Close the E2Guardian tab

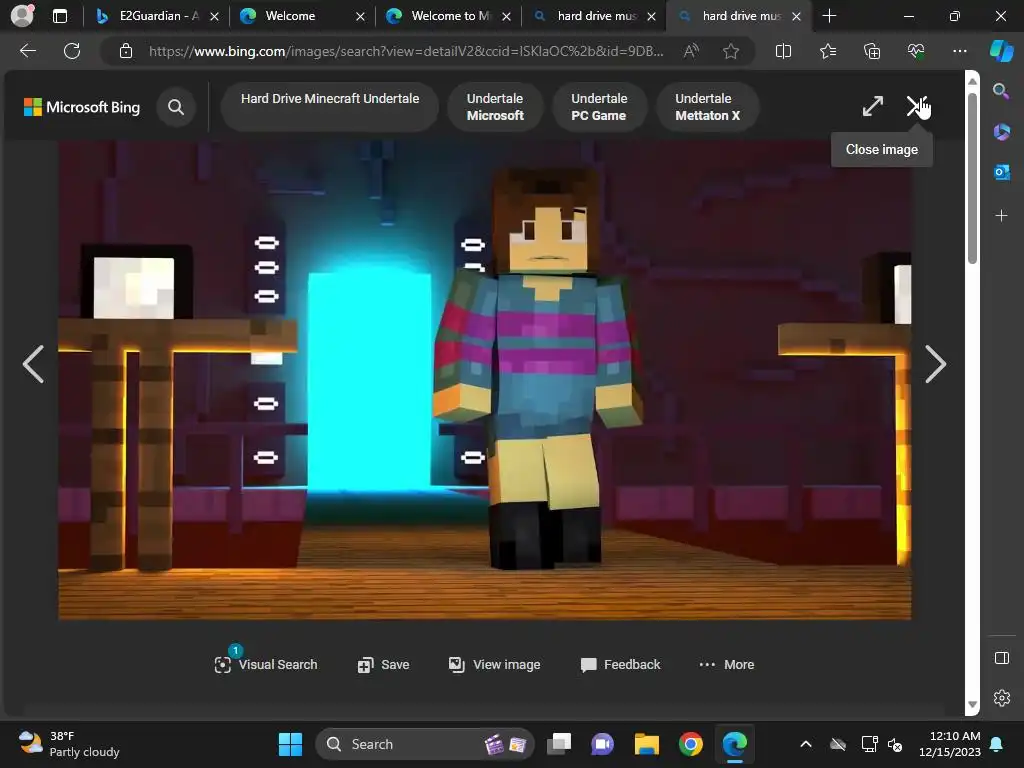tap(214, 16)
